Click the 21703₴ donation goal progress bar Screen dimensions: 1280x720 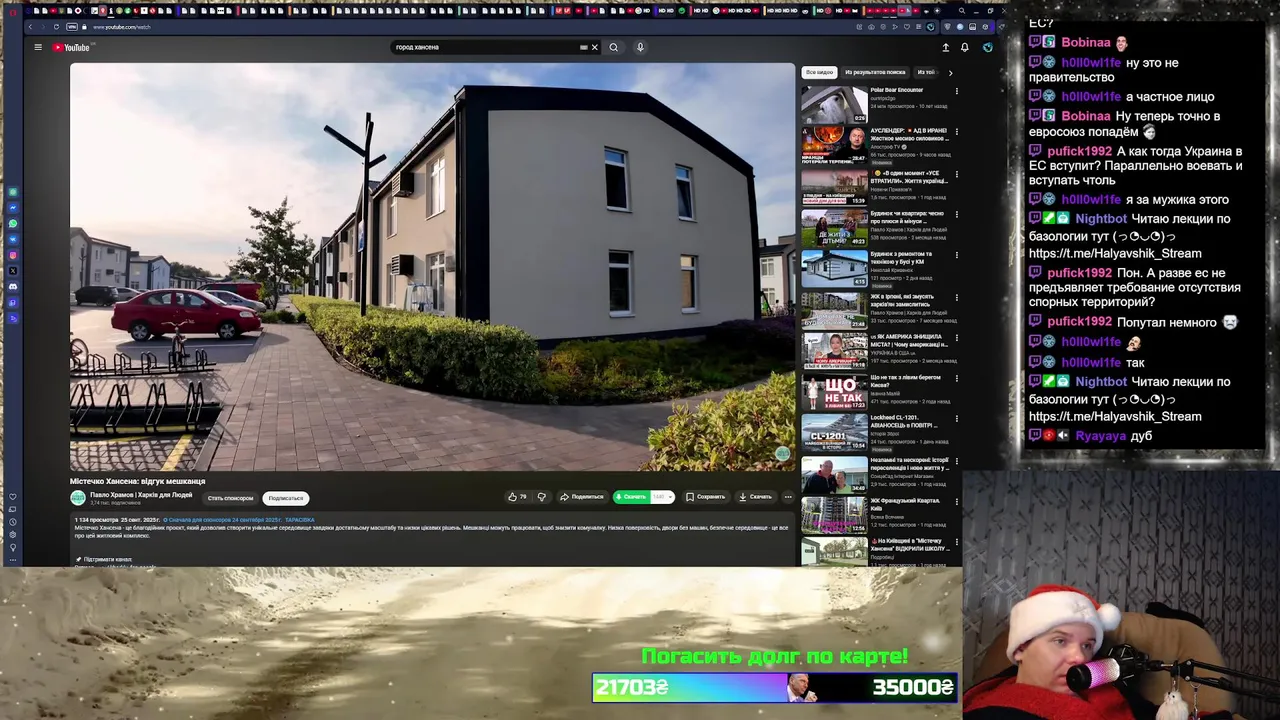coord(775,687)
